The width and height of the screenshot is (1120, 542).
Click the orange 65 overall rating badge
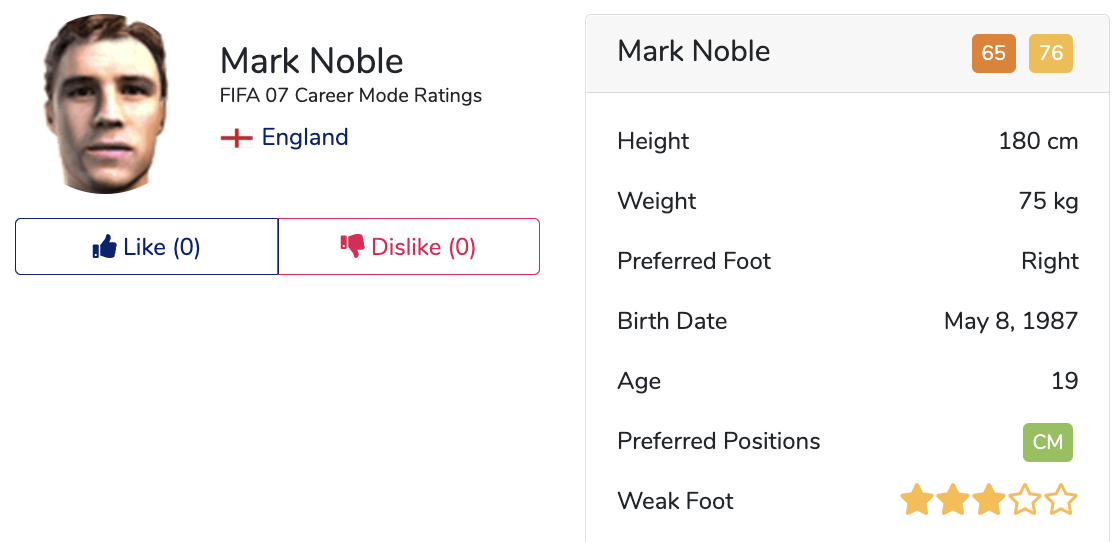pyautogui.click(x=994, y=54)
